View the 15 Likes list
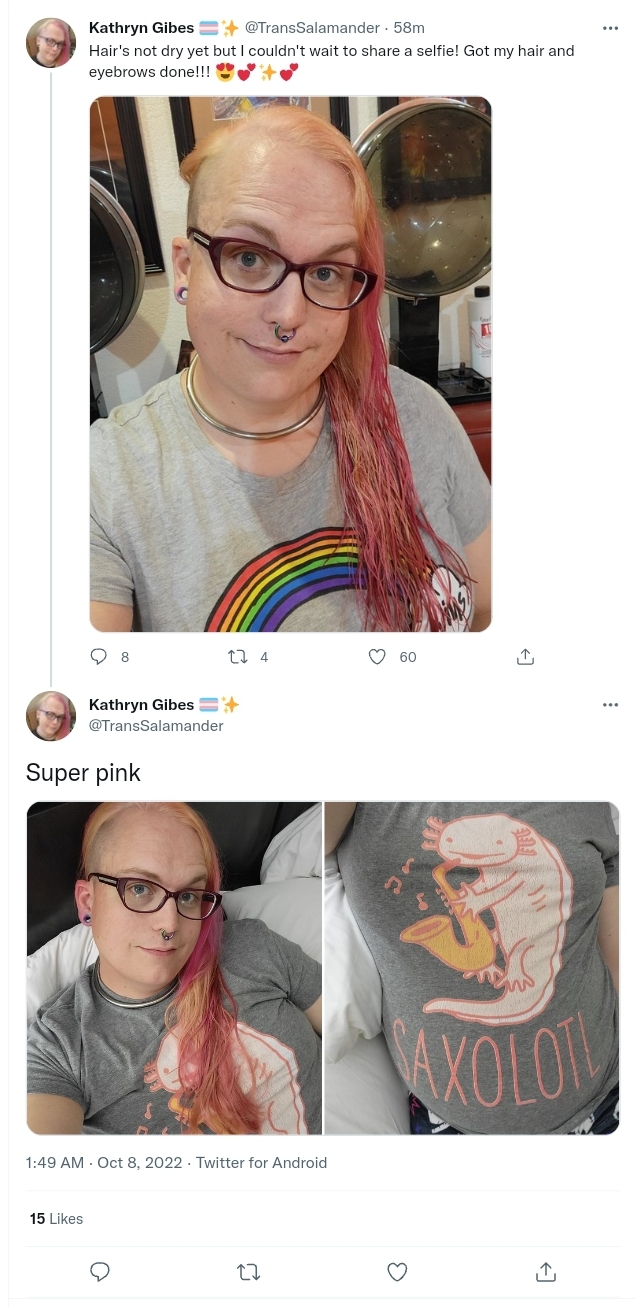This screenshot has width=636, height=1308. (x=57, y=1219)
